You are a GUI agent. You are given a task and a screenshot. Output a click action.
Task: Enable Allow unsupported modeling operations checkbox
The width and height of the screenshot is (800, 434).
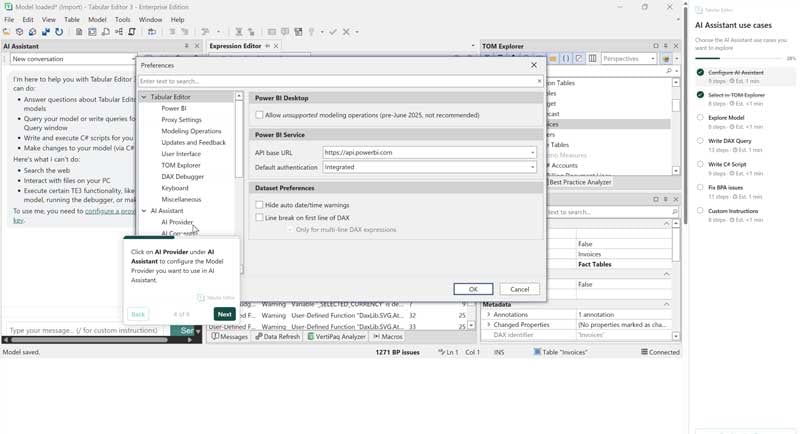click(x=259, y=115)
